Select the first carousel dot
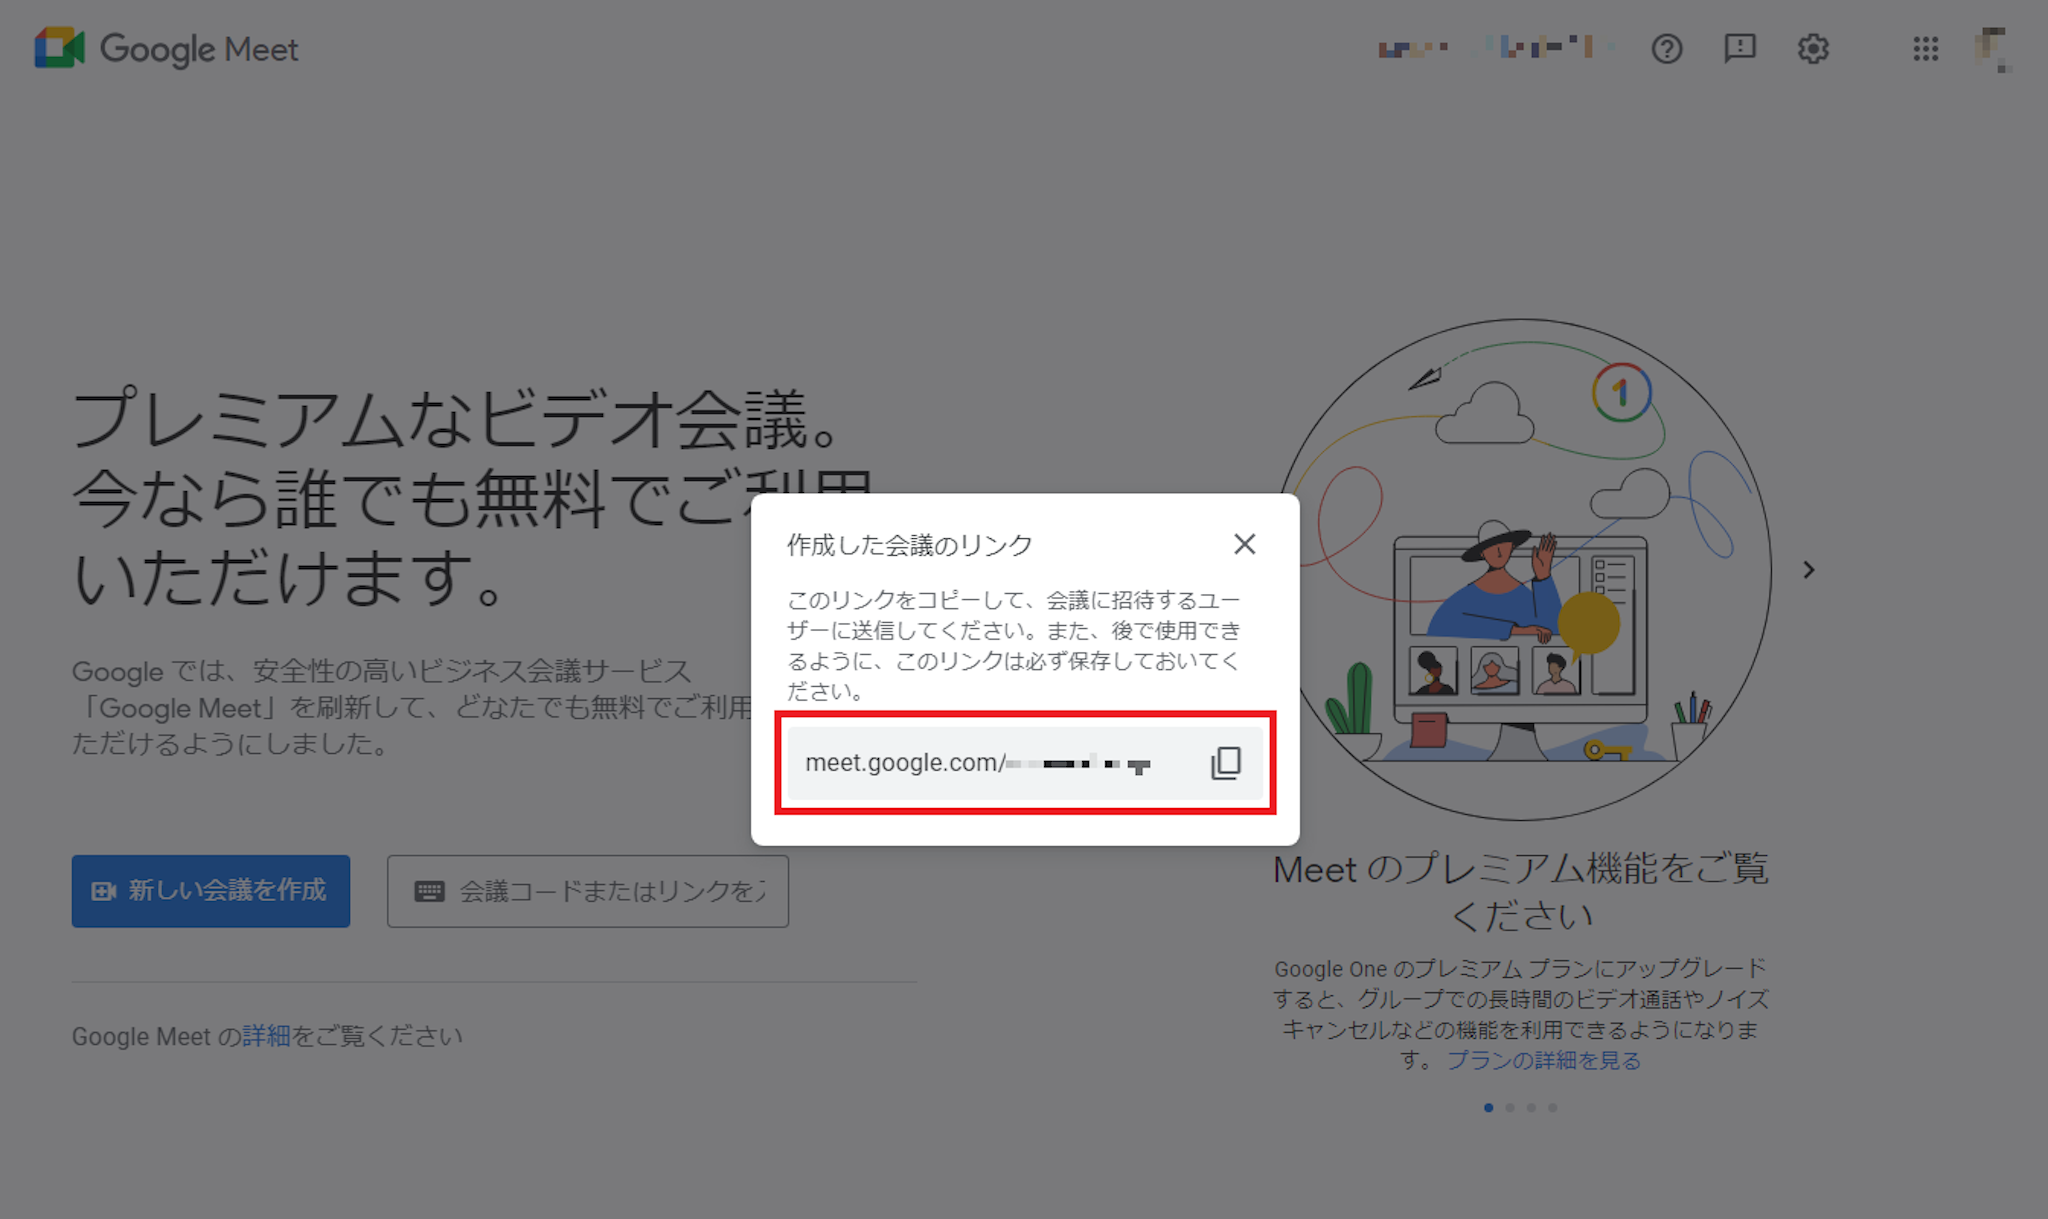This screenshot has width=2048, height=1219. (1489, 1107)
